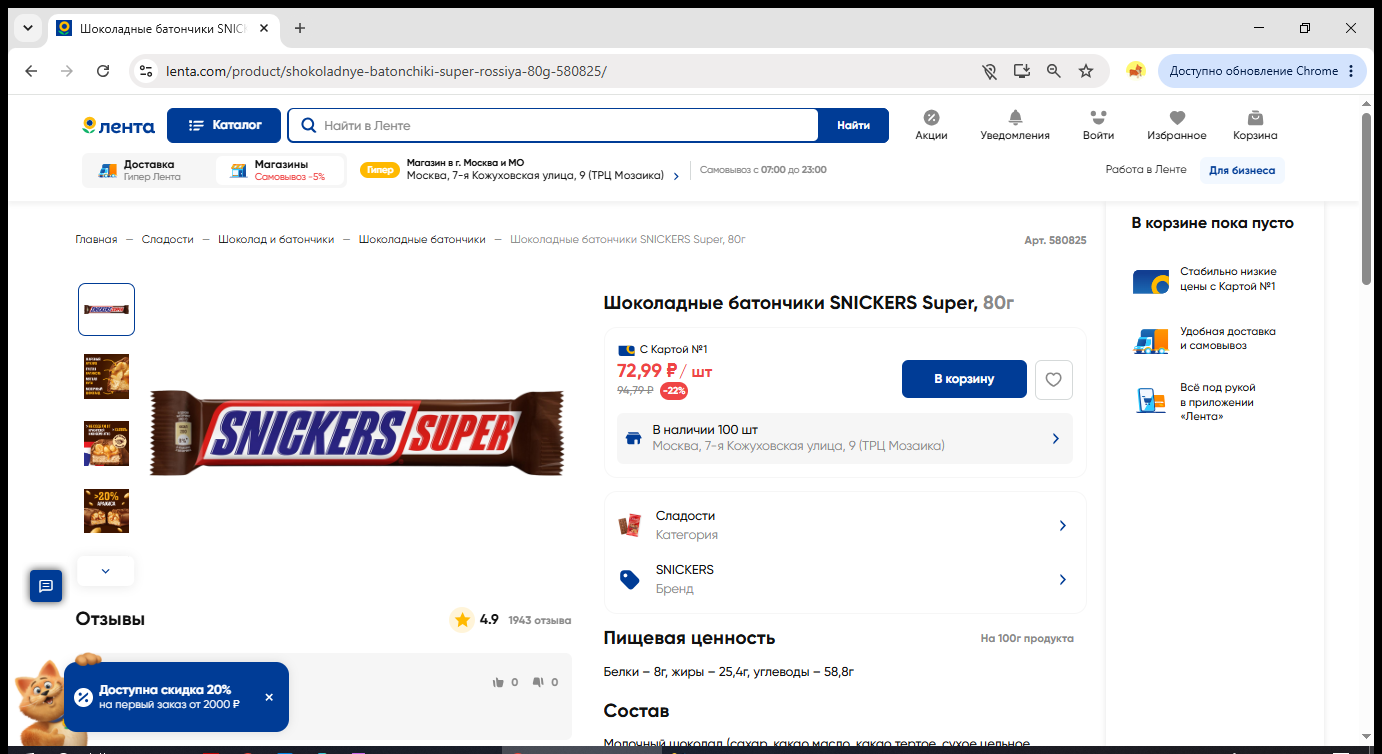This screenshot has width=1382, height=754.
Task: Click the Арт. 580825 article number
Action: pos(1055,240)
